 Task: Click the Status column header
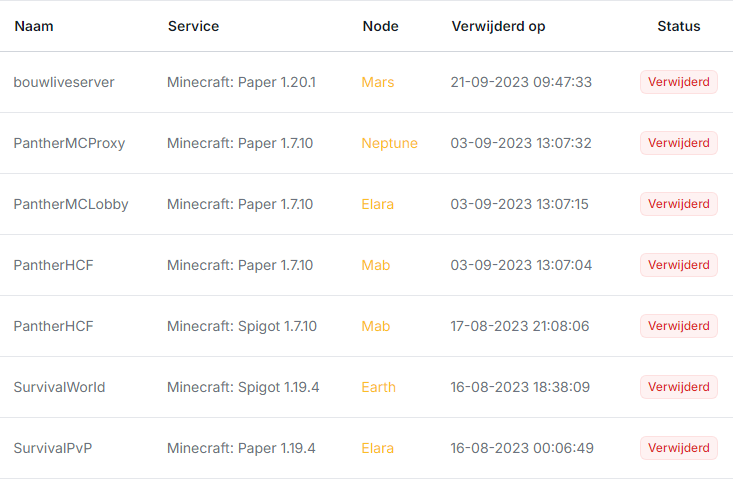[679, 26]
